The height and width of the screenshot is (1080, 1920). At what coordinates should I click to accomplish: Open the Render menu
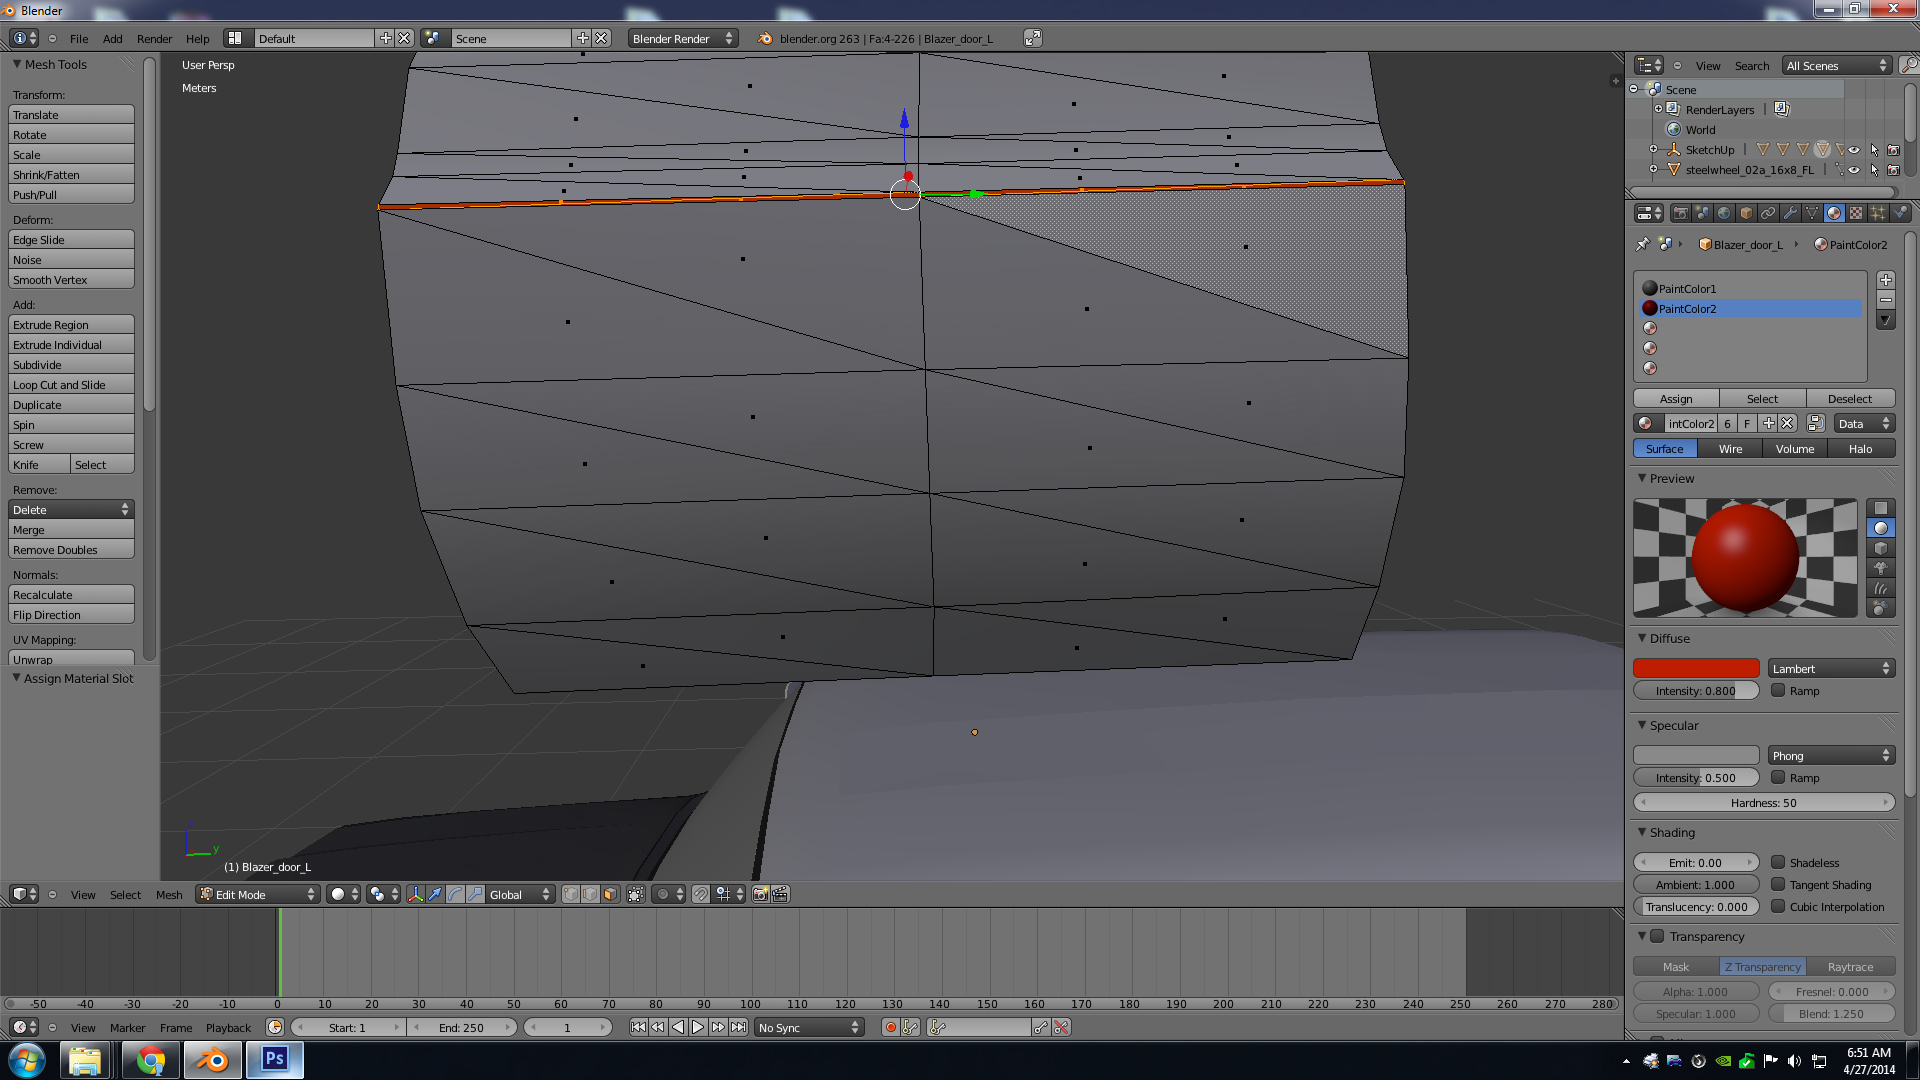tap(154, 38)
